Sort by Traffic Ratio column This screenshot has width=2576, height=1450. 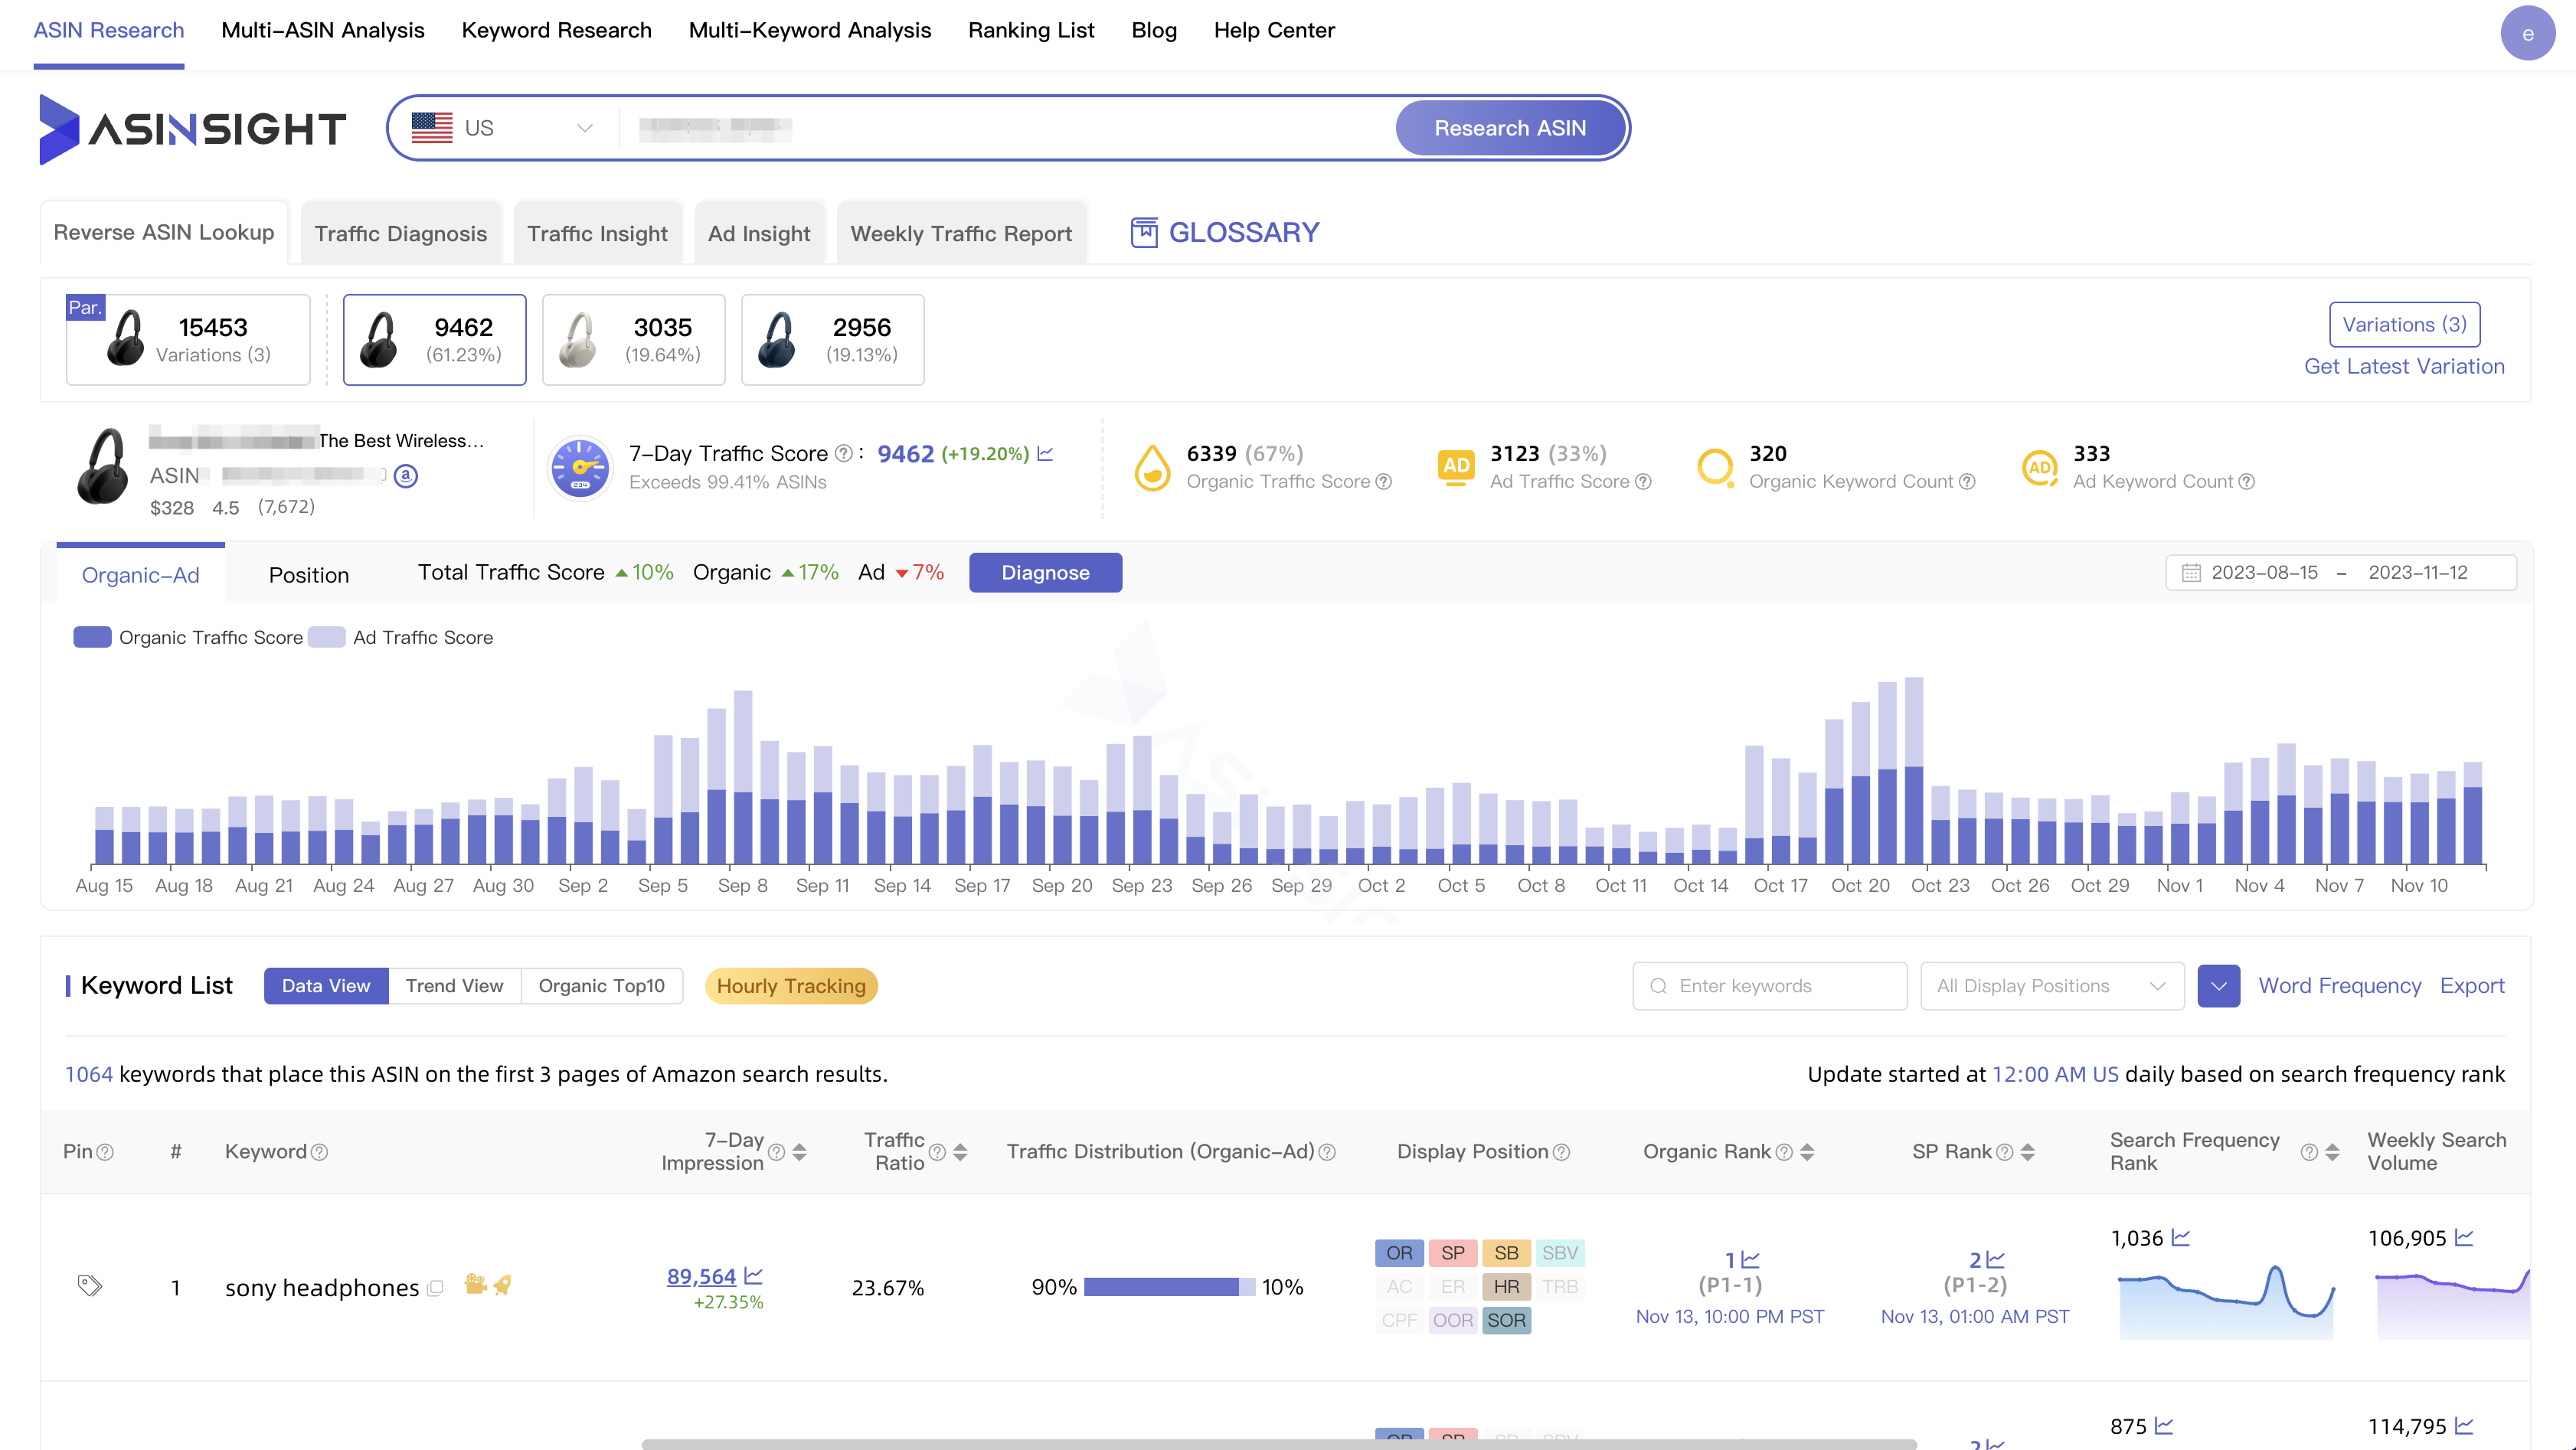(960, 1152)
